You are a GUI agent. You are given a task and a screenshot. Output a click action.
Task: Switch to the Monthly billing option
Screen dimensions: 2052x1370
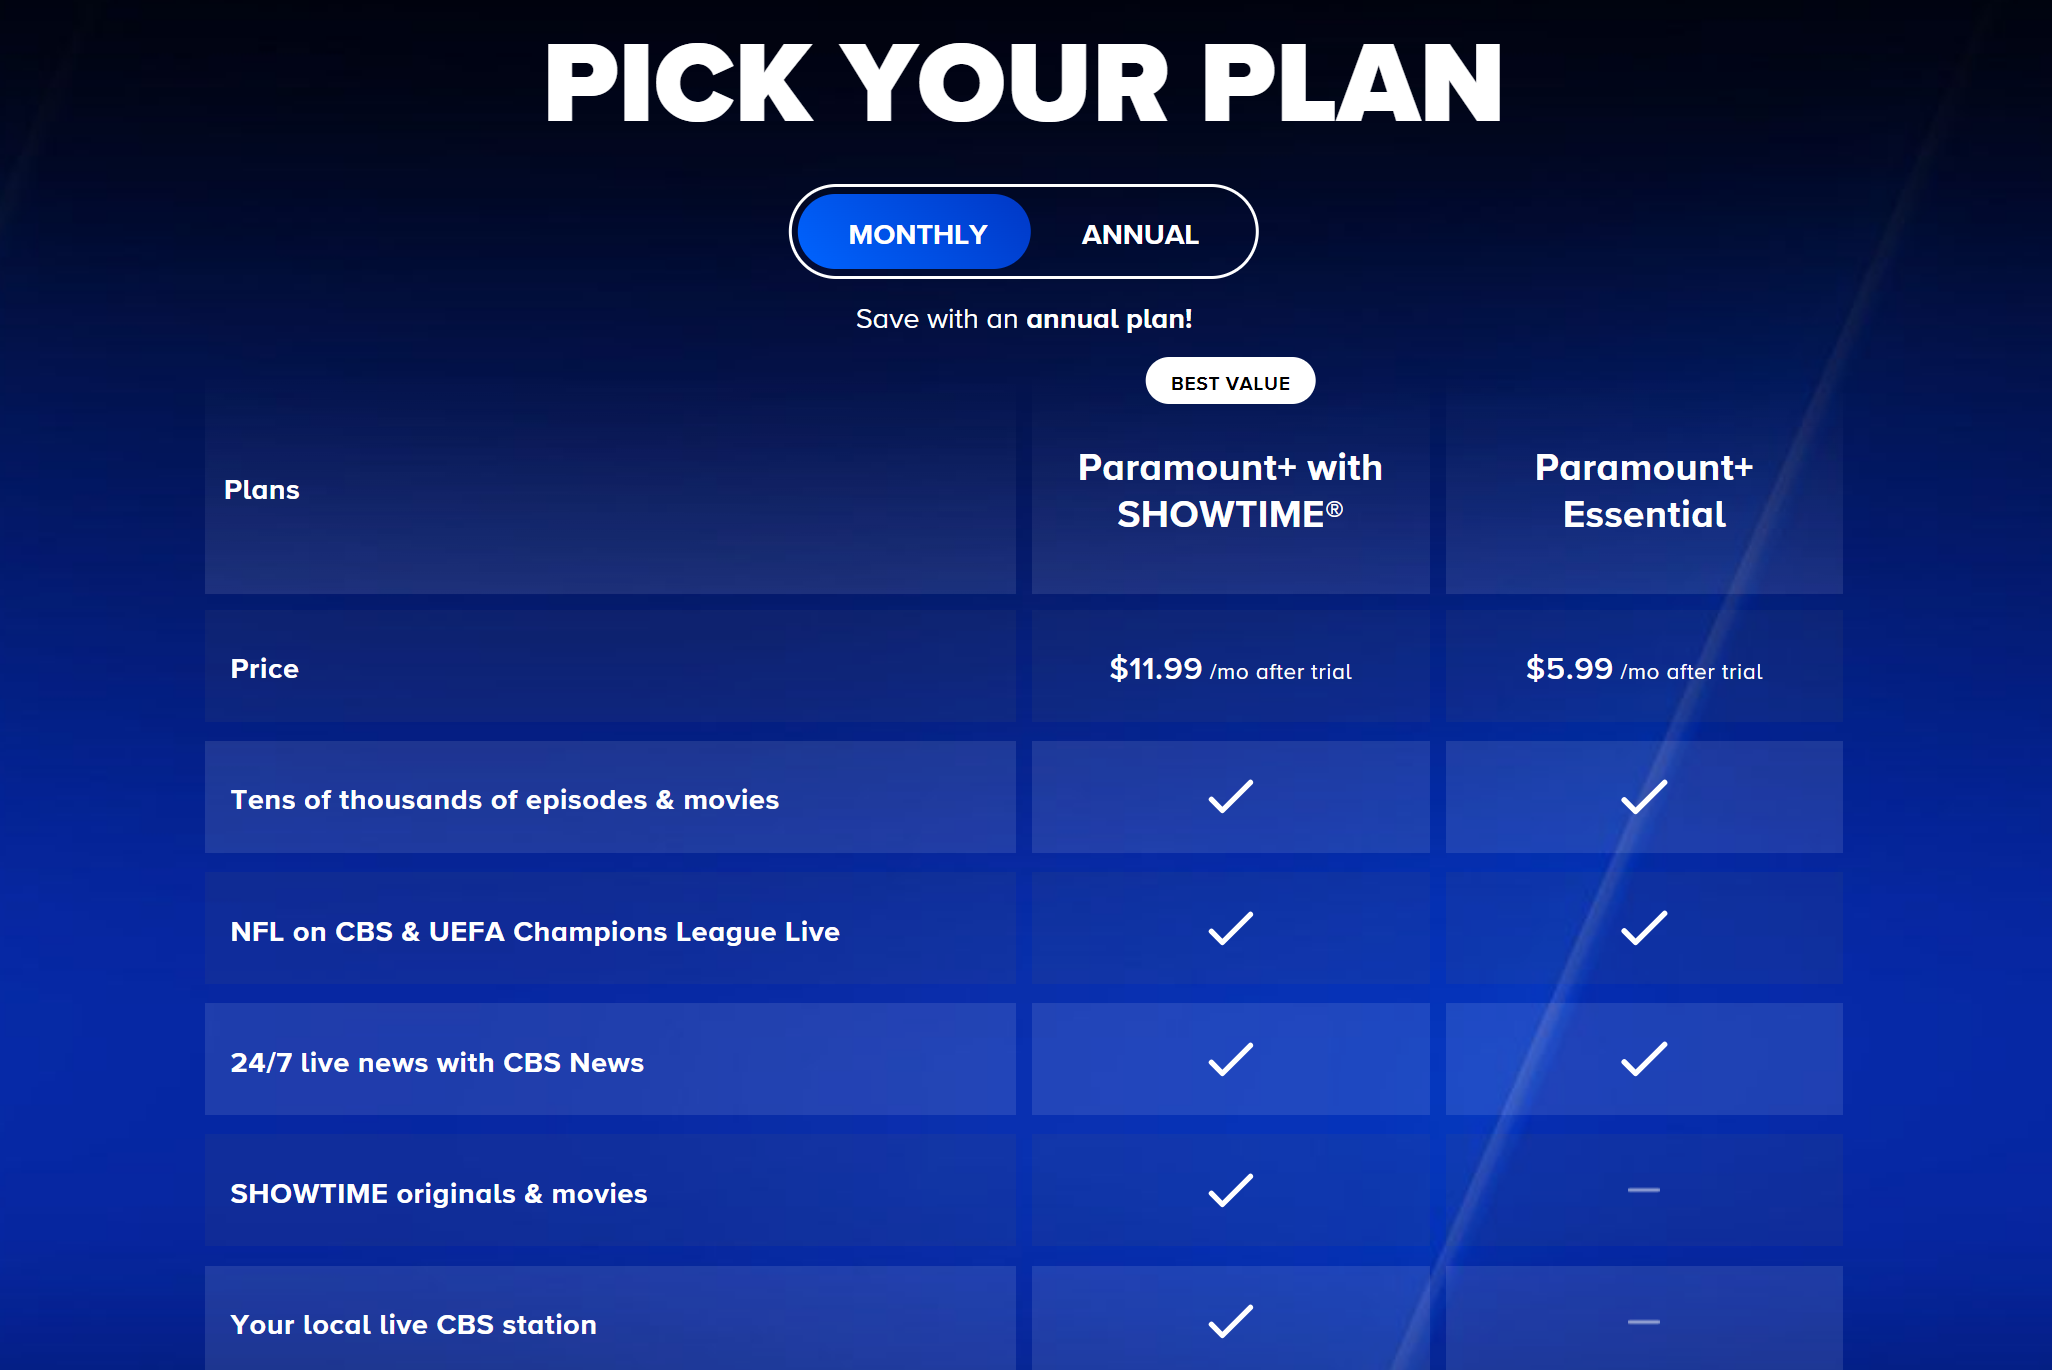[x=916, y=234]
